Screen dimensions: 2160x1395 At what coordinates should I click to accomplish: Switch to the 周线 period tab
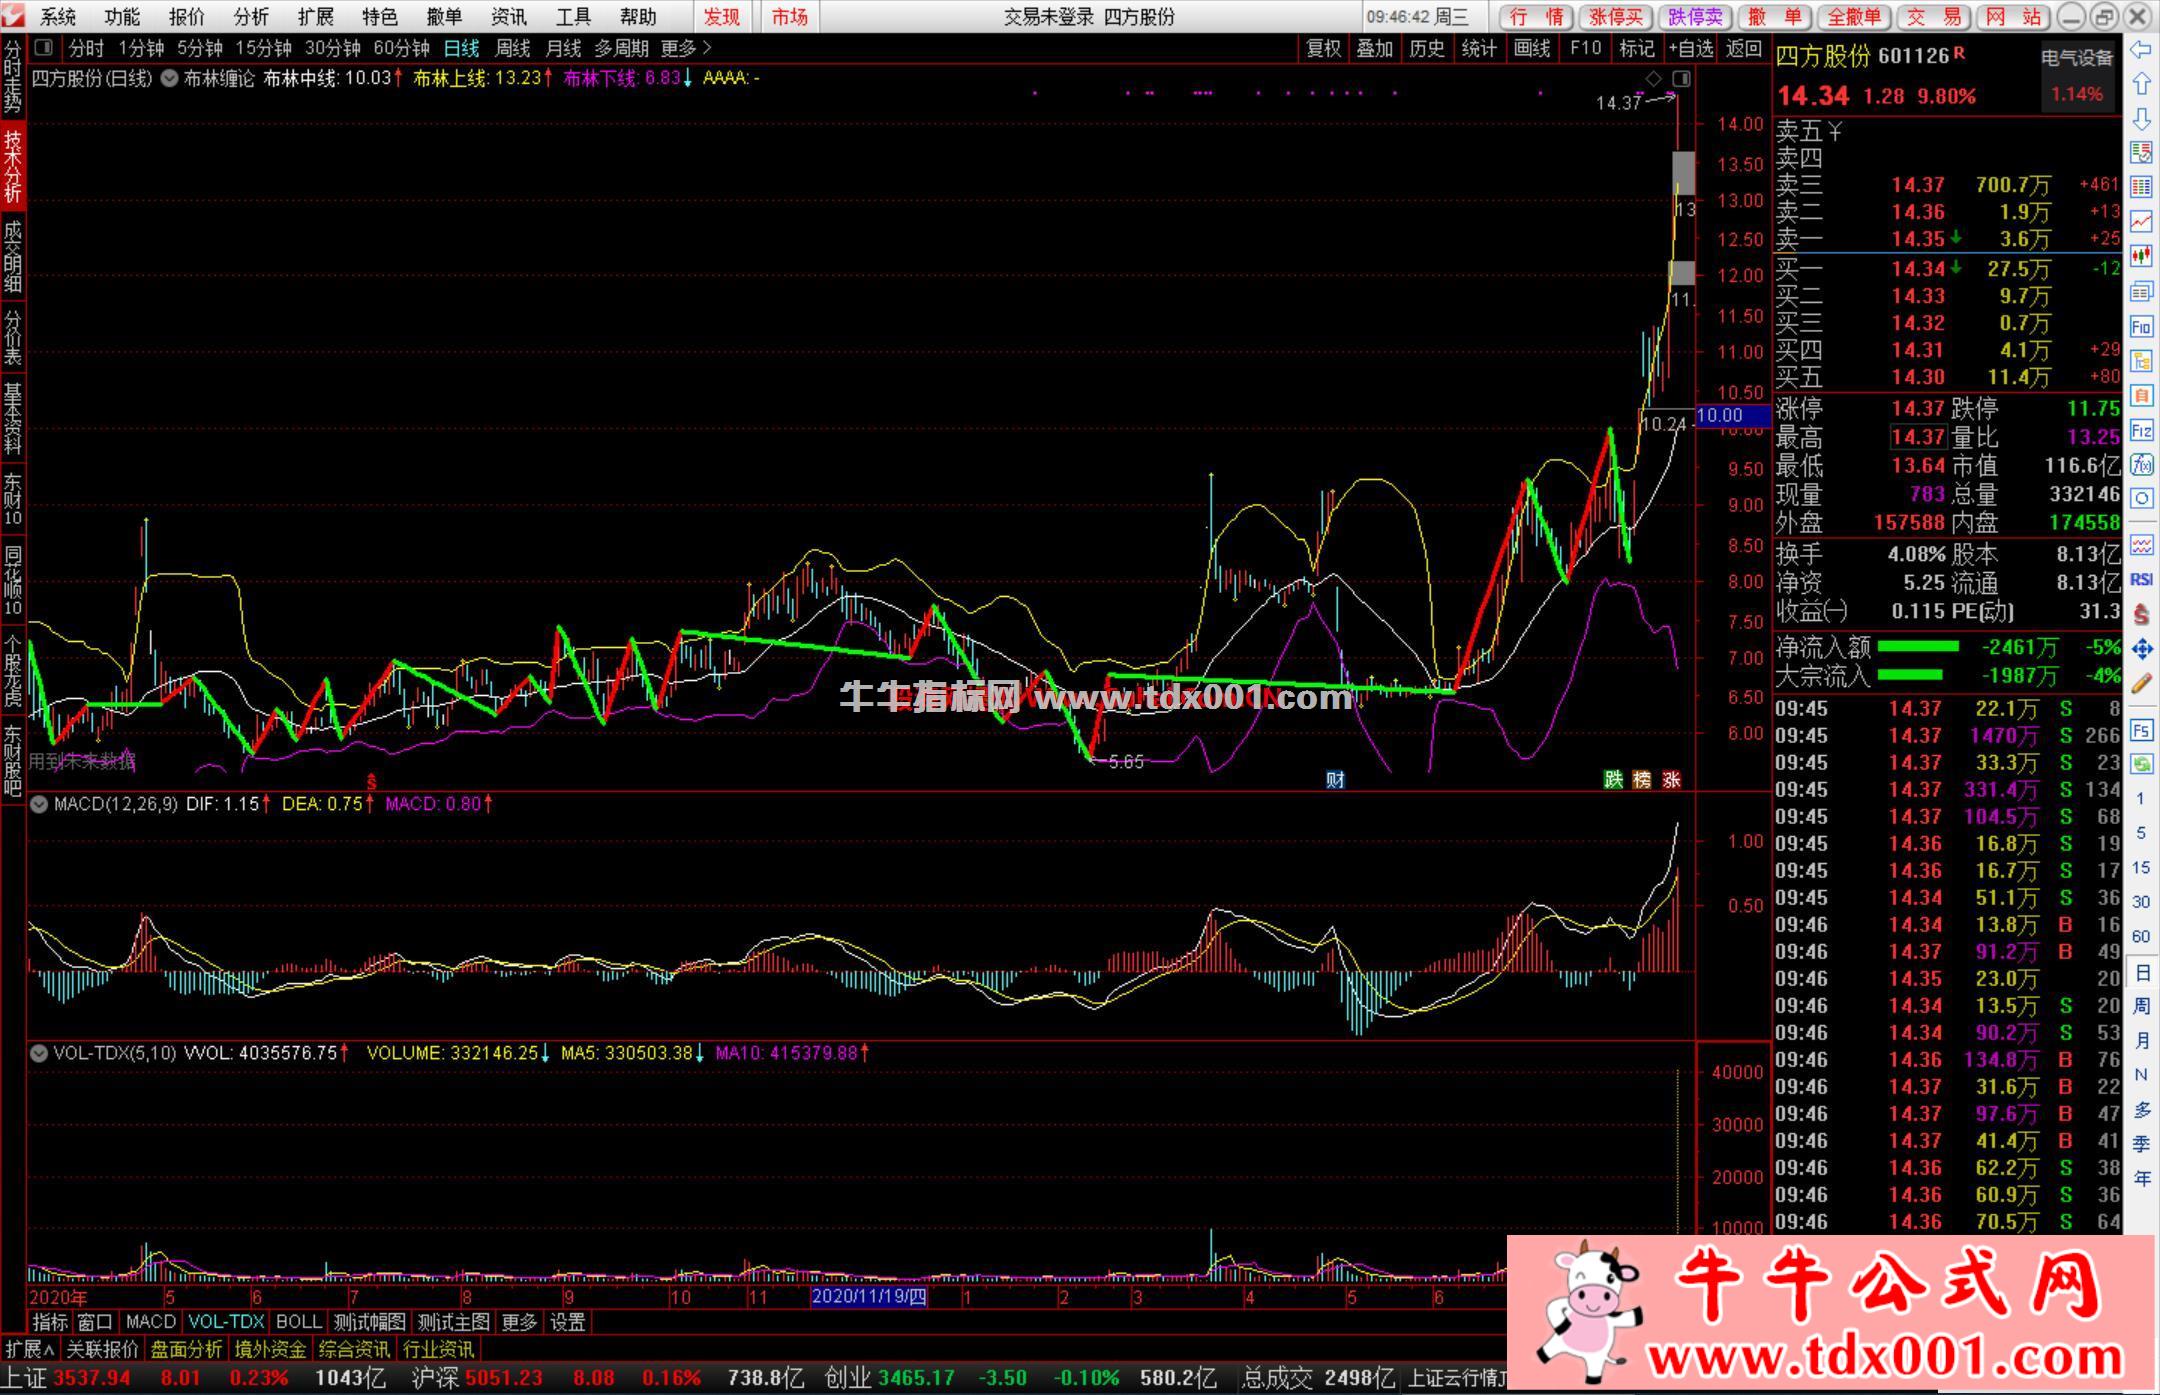pos(513,48)
